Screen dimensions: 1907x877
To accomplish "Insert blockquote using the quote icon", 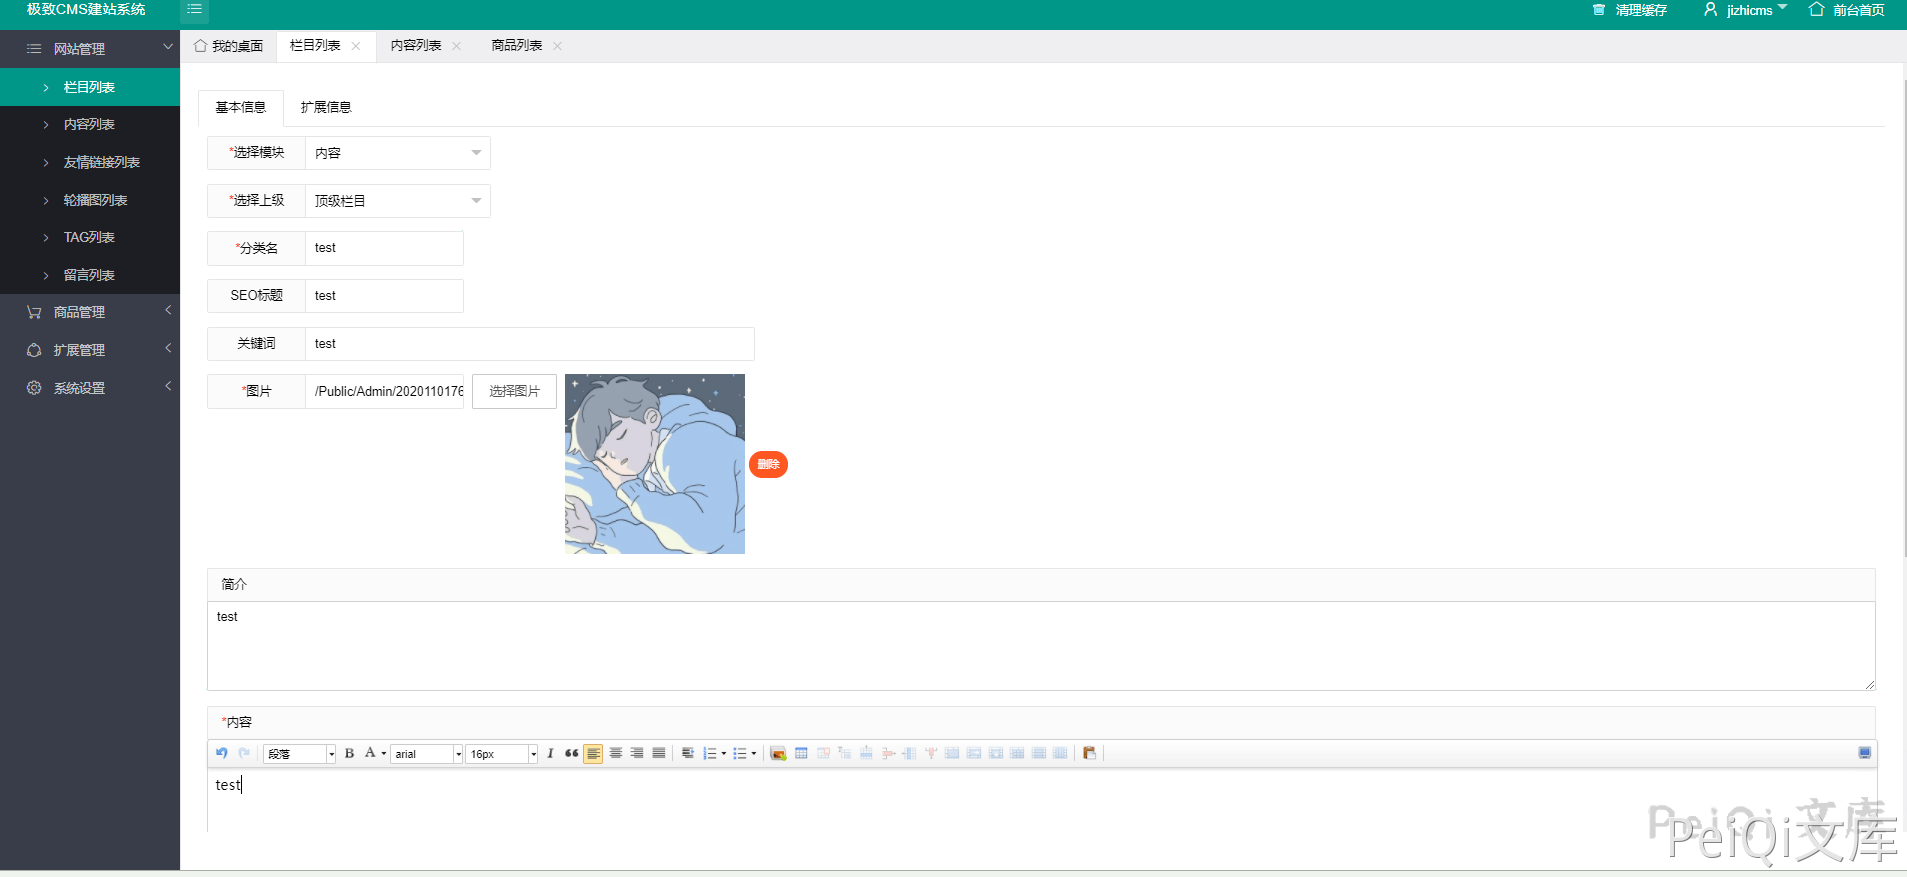I will [x=571, y=753].
